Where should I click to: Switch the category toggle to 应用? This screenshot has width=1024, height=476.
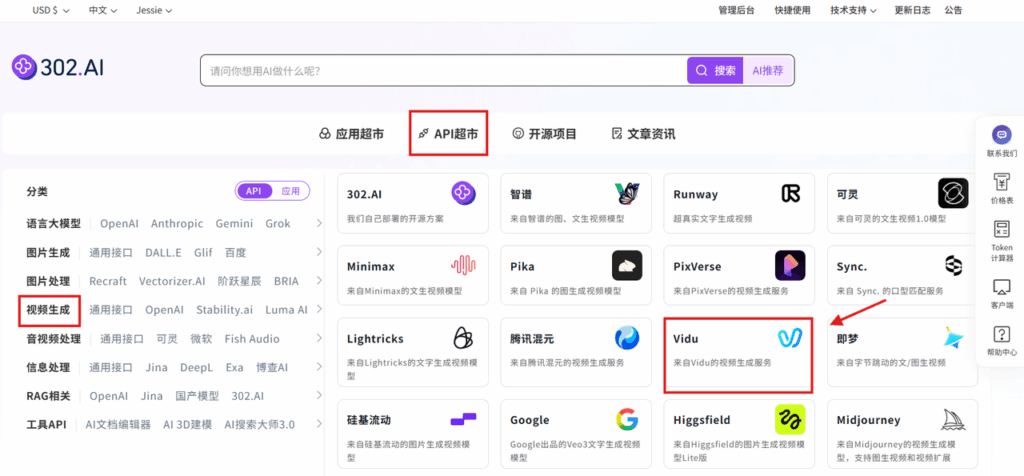pyautogui.click(x=290, y=191)
